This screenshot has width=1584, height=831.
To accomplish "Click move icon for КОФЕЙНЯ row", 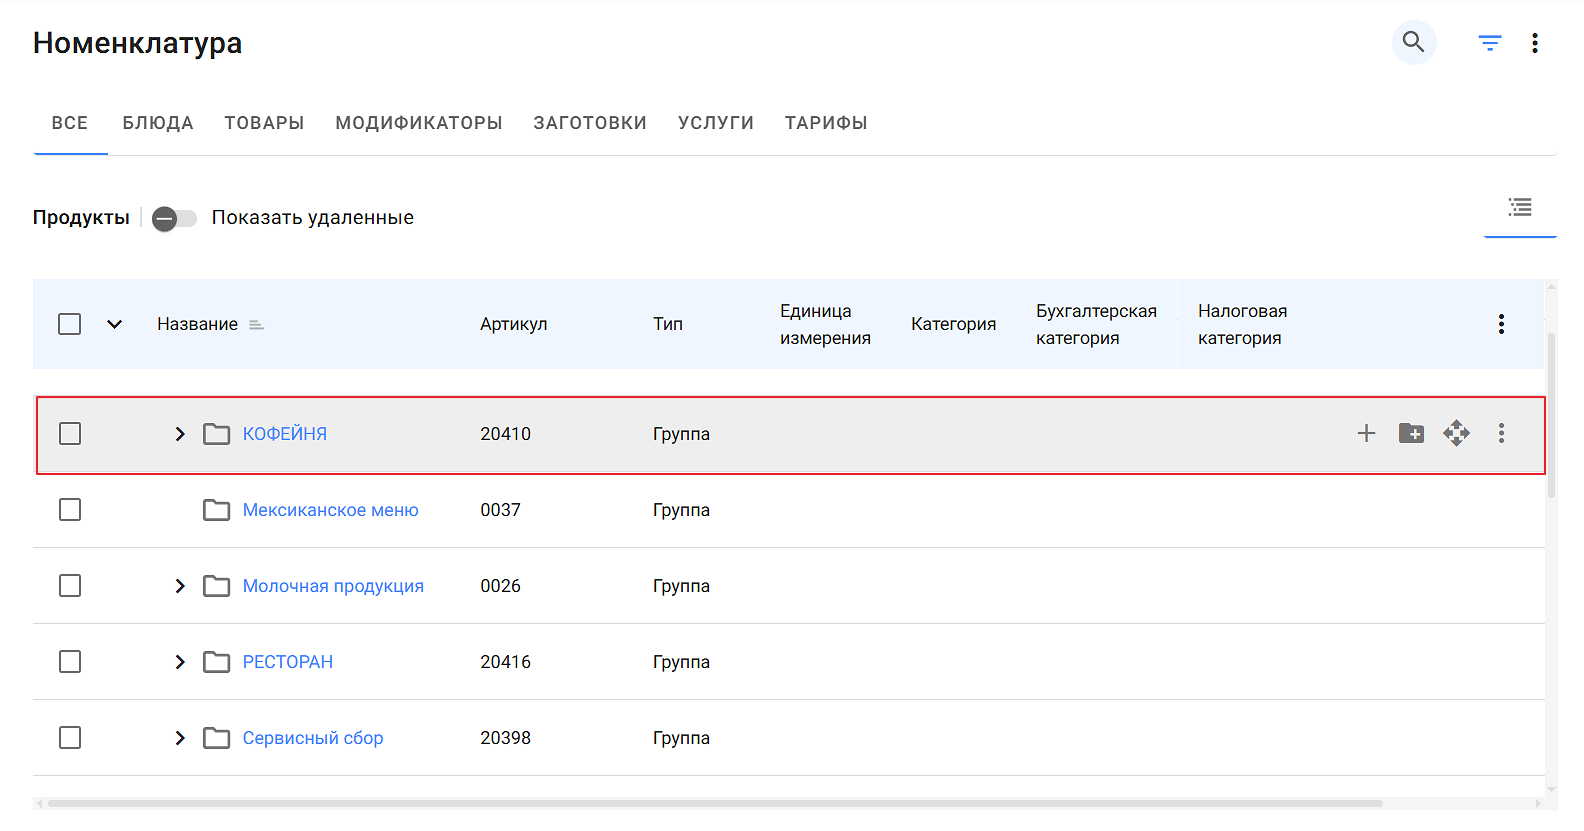I will (1456, 433).
